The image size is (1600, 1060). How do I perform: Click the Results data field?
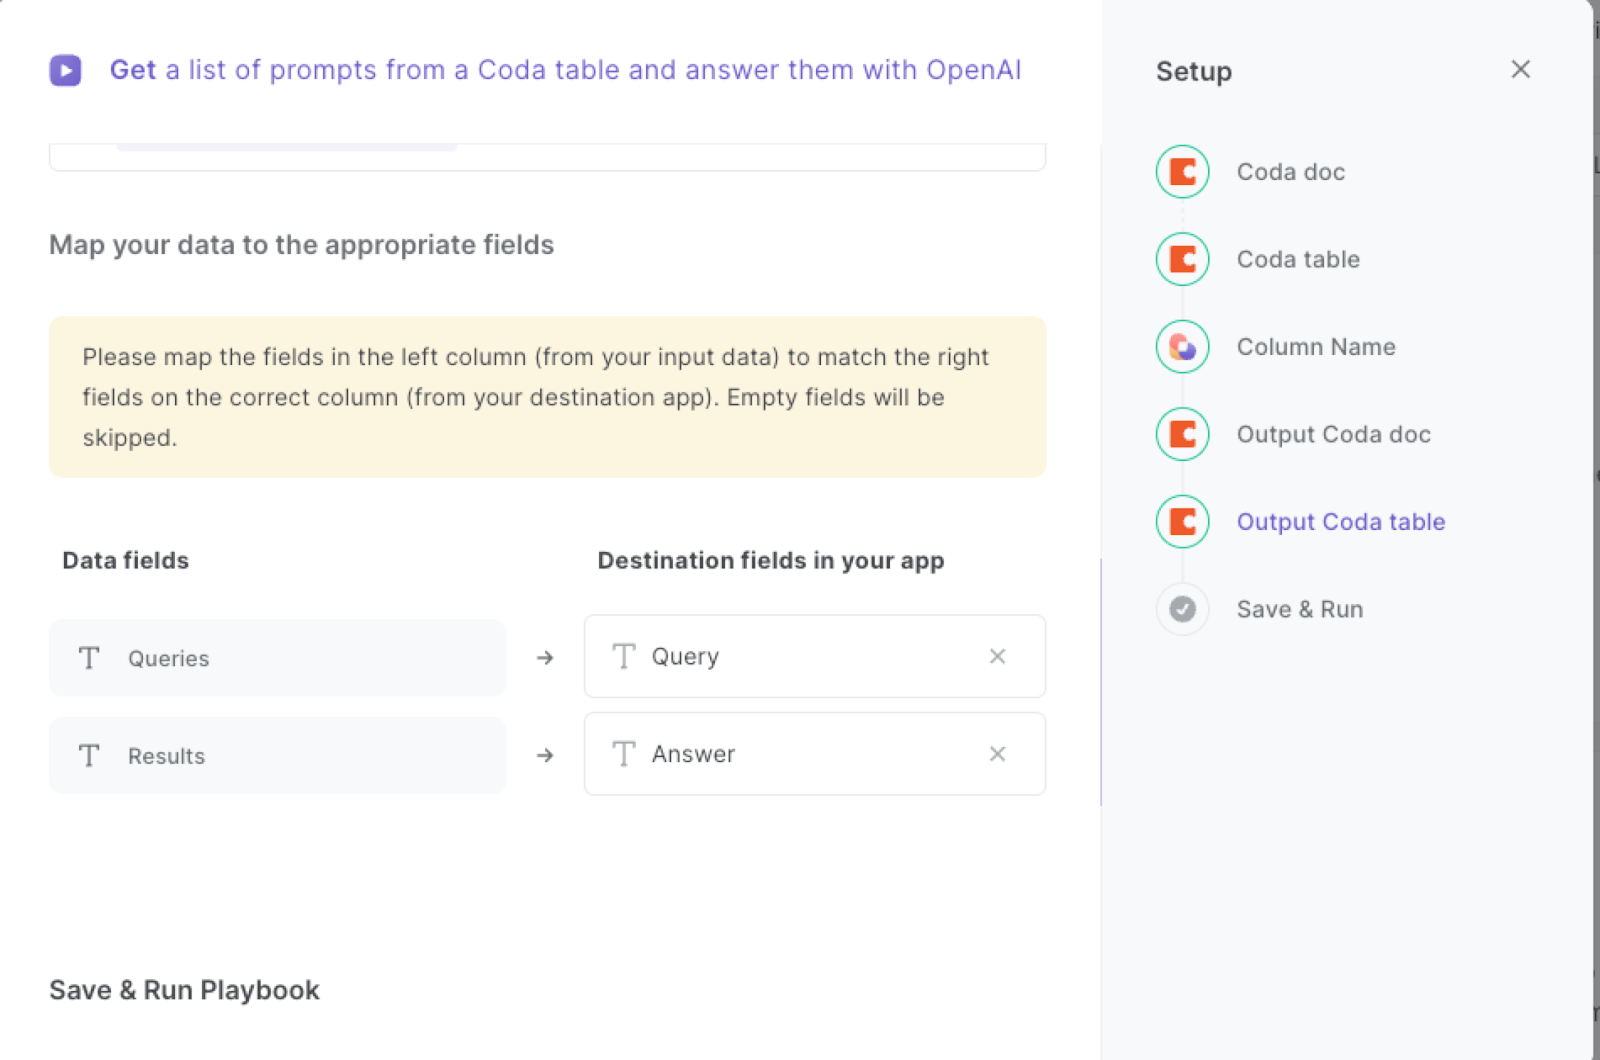277,756
